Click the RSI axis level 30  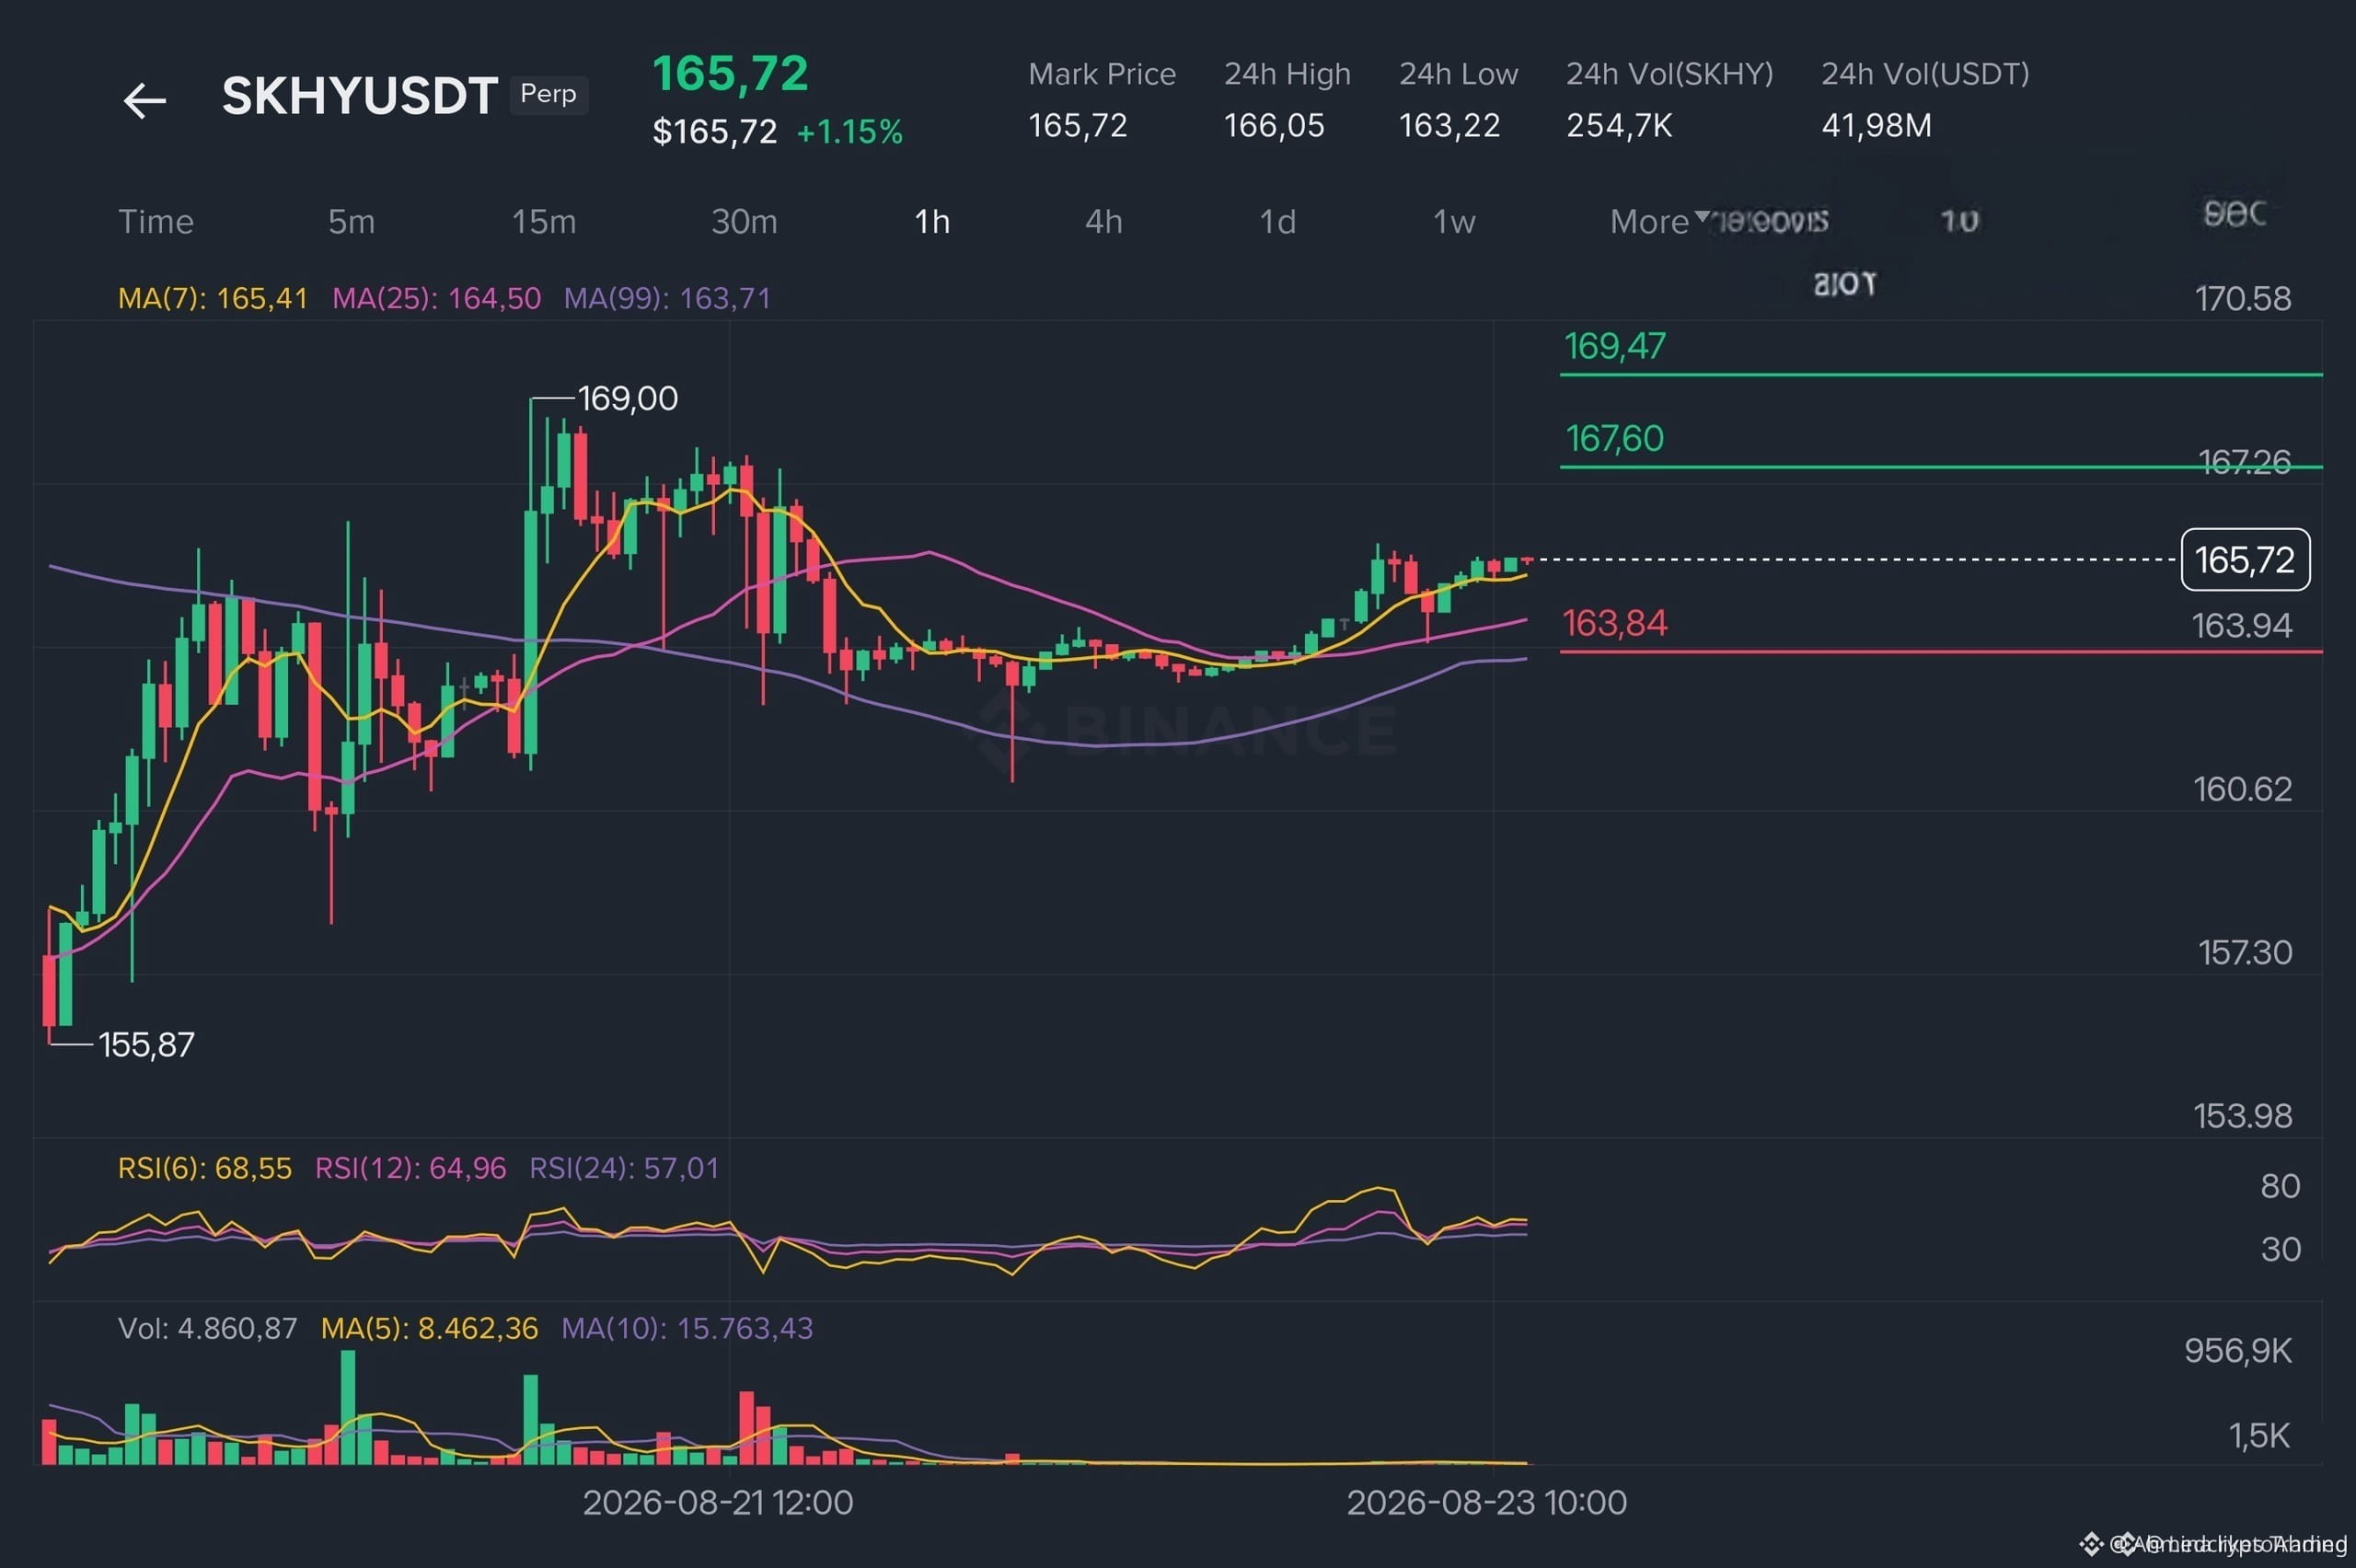pyautogui.click(x=2280, y=1249)
